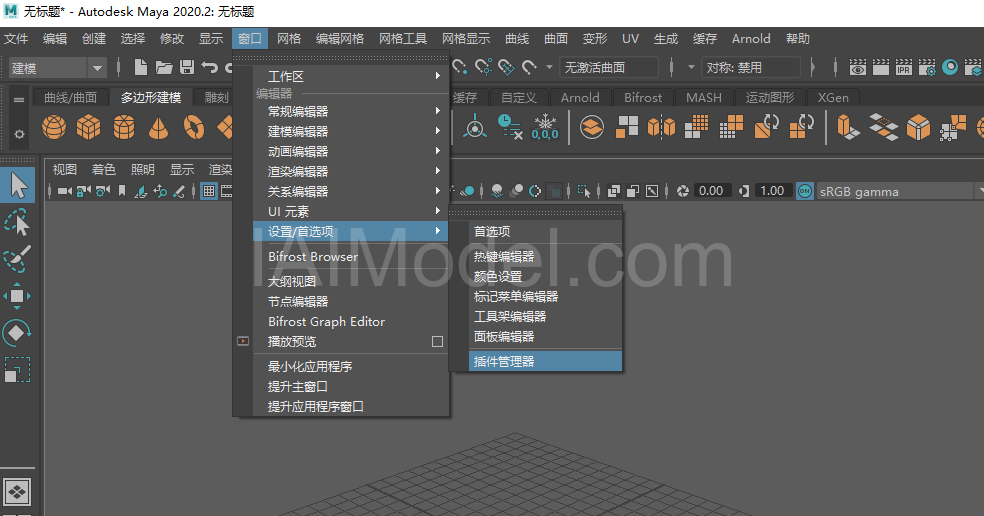Expand the 关系编辑器 submenu
984x516 pixels.
click(x=351, y=191)
